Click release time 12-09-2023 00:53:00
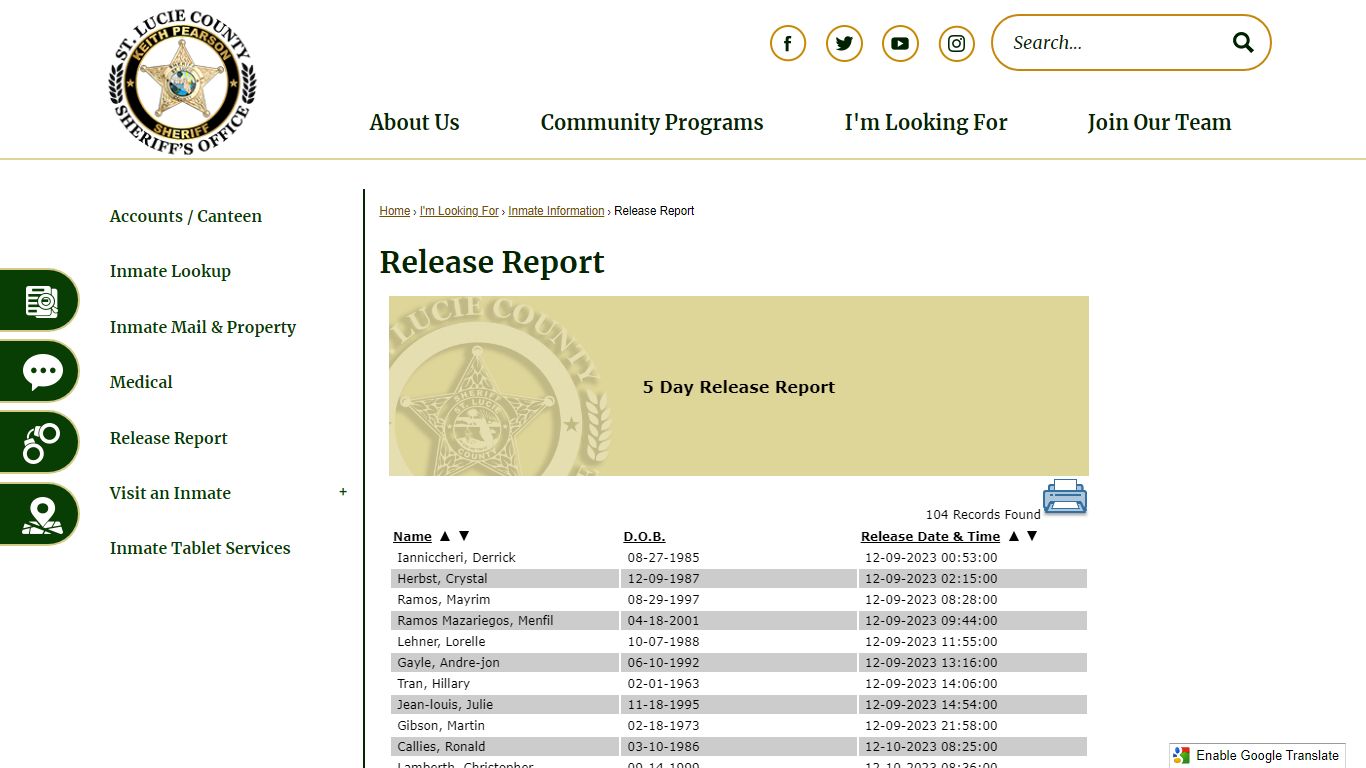1366x768 pixels. [x=931, y=558]
